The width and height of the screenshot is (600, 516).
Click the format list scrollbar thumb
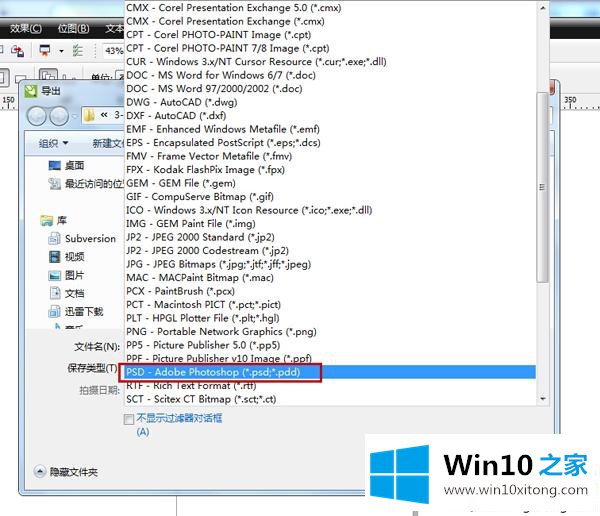(x=542, y=188)
